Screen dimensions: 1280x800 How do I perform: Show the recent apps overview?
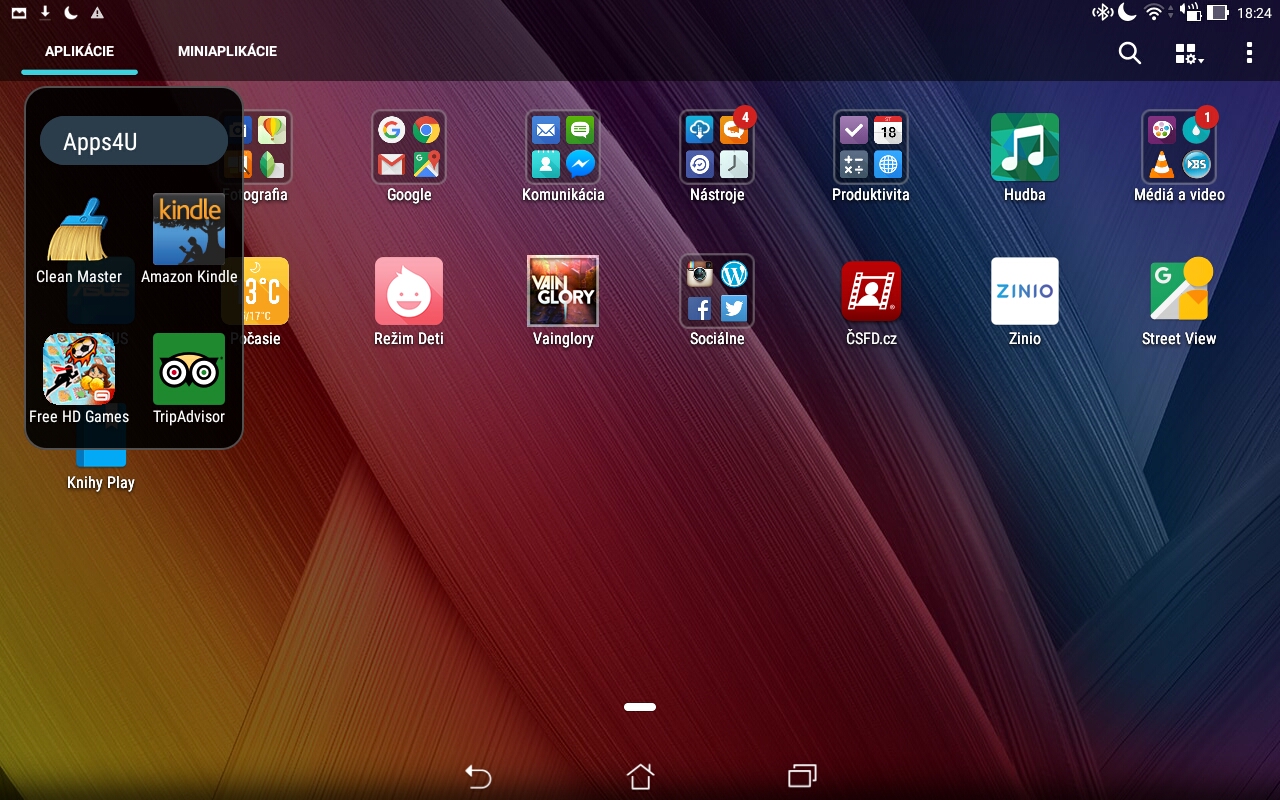[x=802, y=776]
